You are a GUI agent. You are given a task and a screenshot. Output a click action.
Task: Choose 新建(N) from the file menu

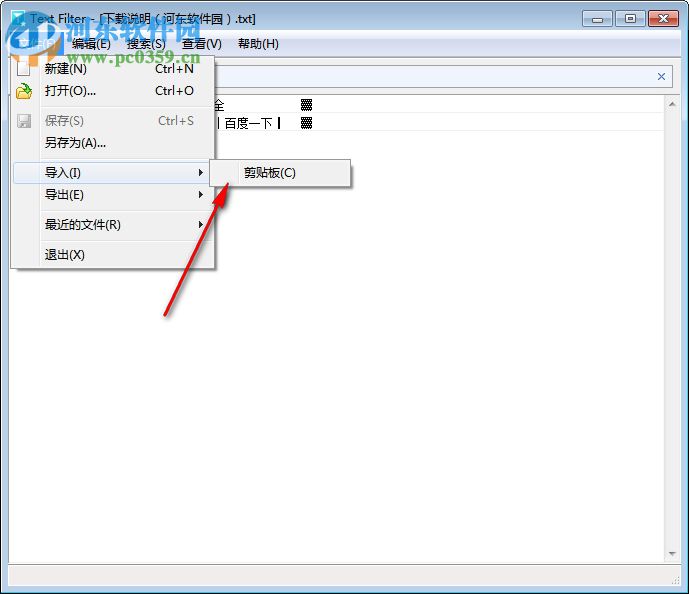point(114,69)
